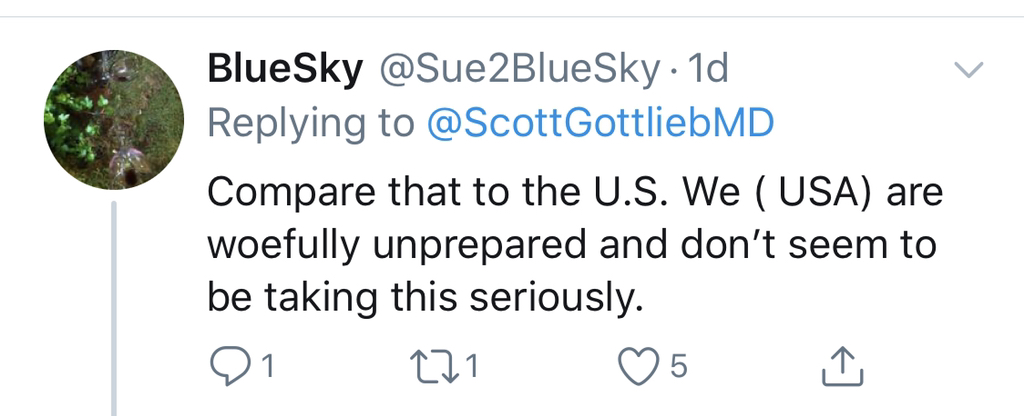Open BlueSky's round profile avatar
The width and height of the screenshot is (1024, 416).
click(x=114, y=120)
